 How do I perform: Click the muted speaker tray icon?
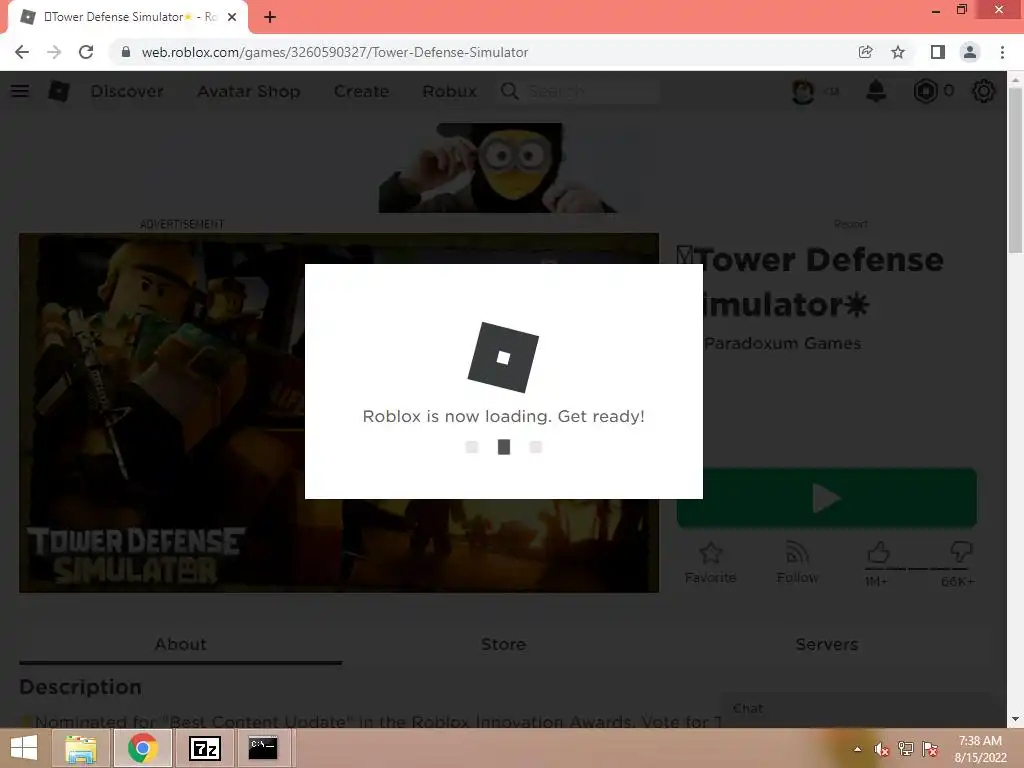(881, 749)
